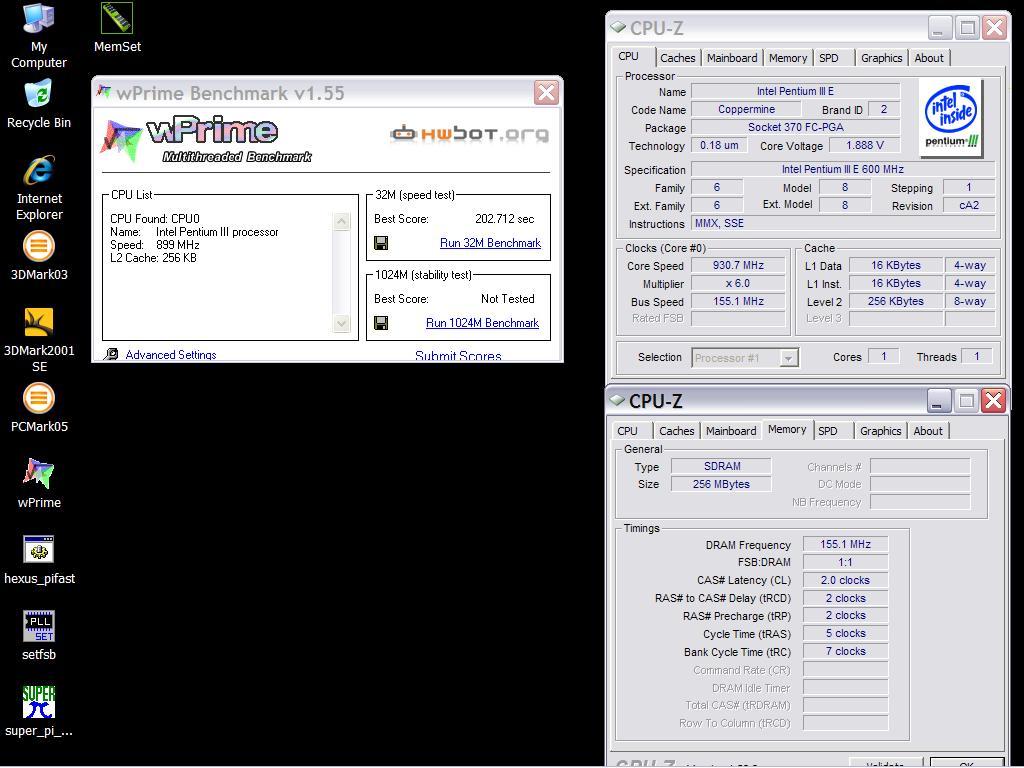Run the 1024M Benchmark link
The image size is (1024, 768).
483,323
